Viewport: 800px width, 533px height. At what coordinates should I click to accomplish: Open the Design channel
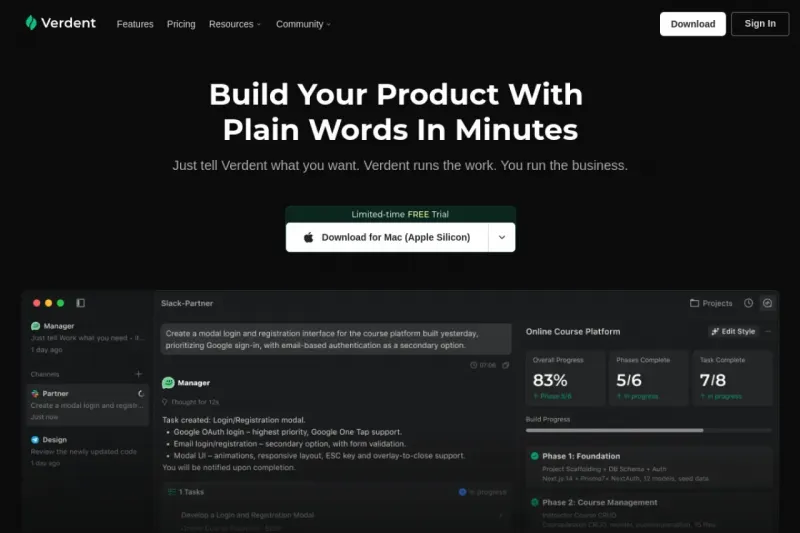pyautogui.click(x=87, y=451)
